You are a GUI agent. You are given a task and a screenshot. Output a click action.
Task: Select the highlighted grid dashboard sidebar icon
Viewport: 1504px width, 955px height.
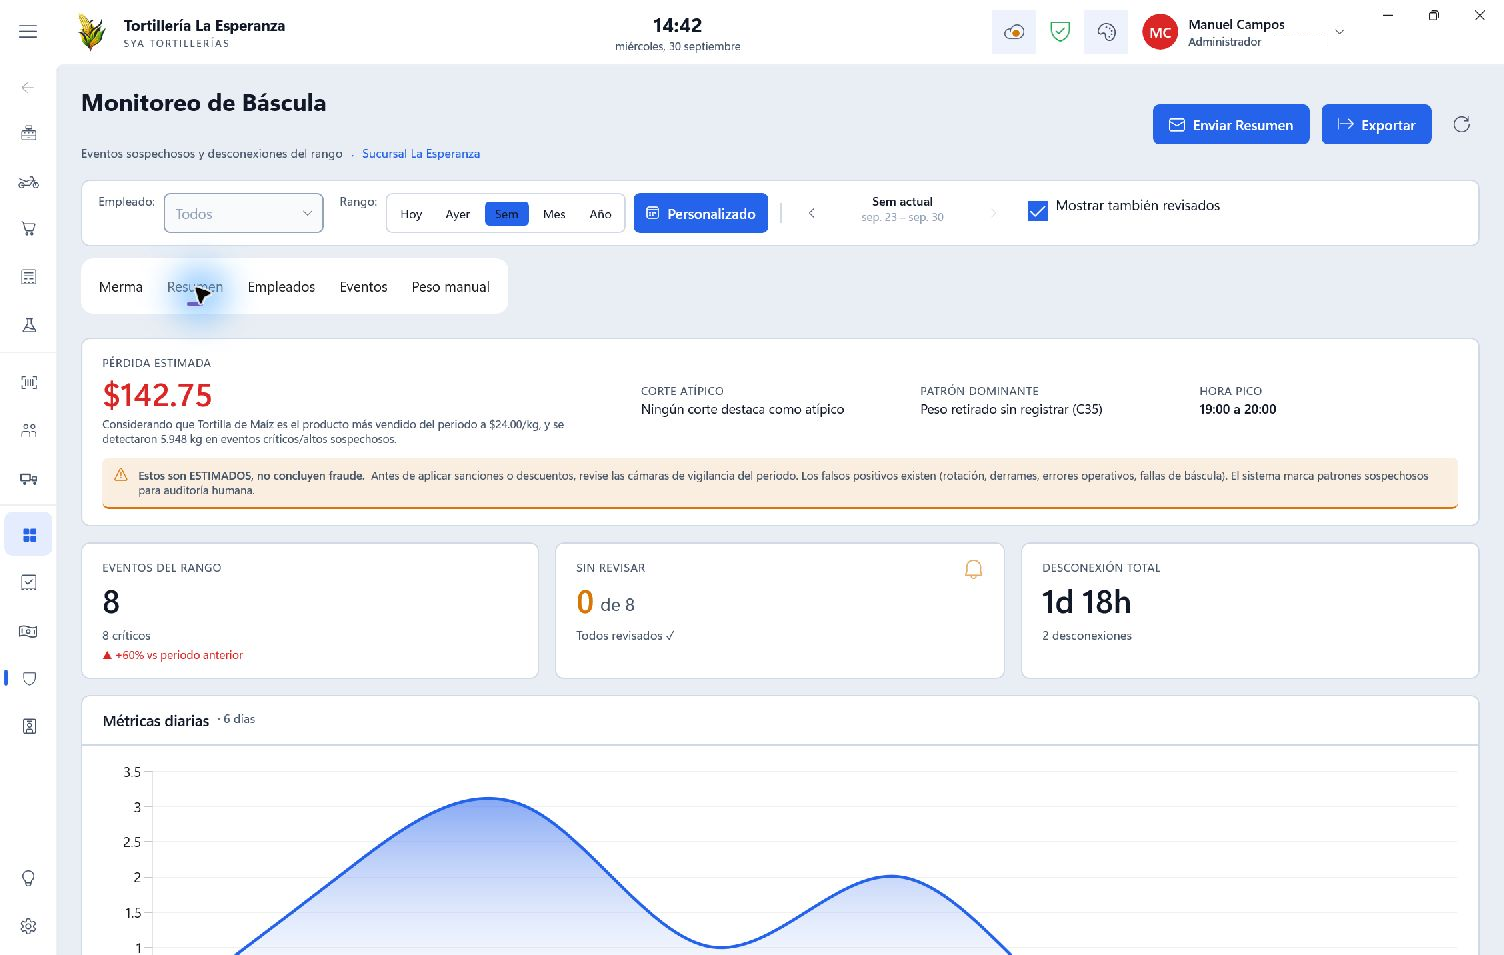click(28, 535)
